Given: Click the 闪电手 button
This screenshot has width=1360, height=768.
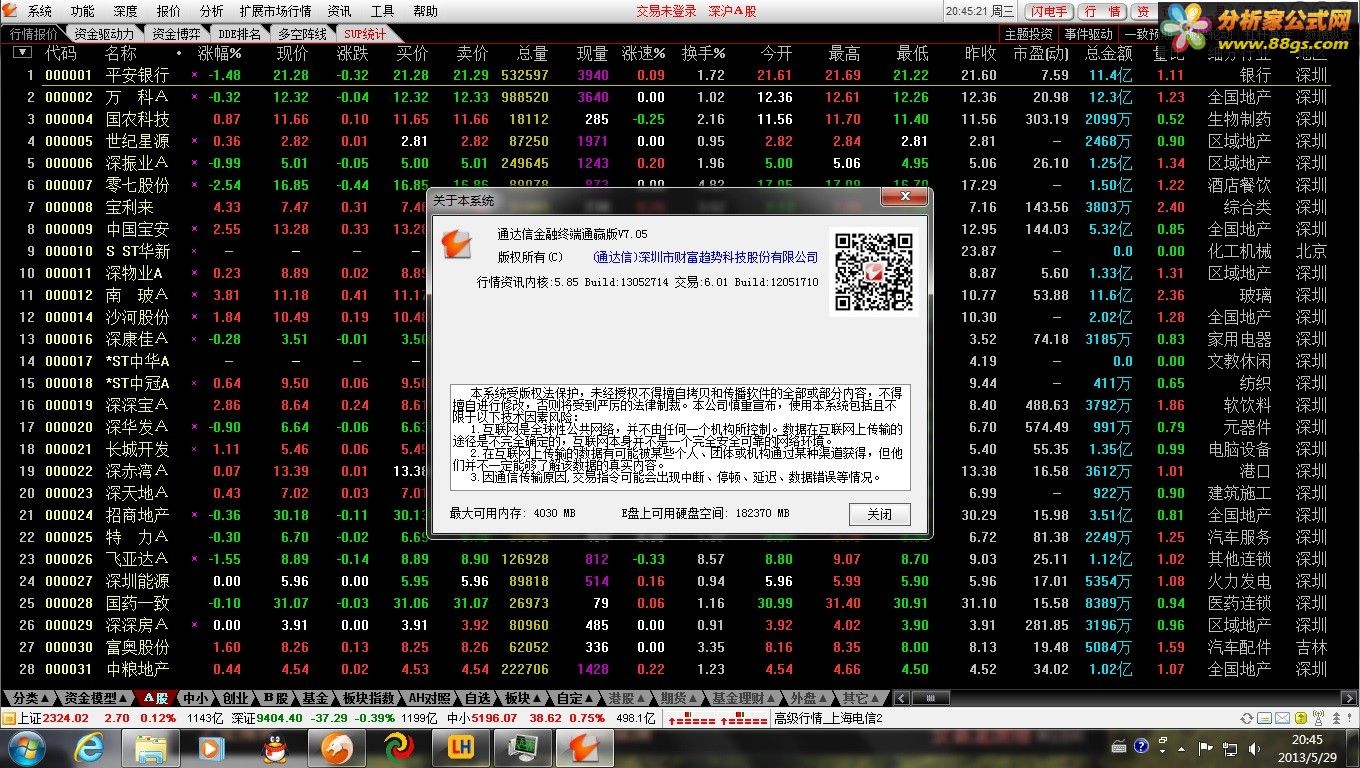Looking at the screenshot, I should click(x=1048, y=12).
